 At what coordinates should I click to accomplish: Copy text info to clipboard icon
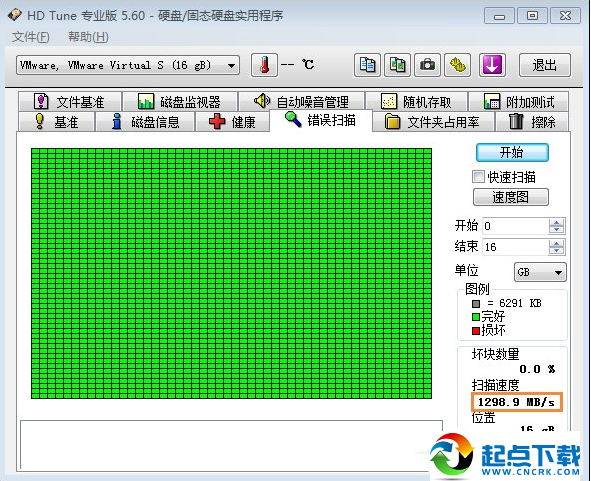(367, 65)
